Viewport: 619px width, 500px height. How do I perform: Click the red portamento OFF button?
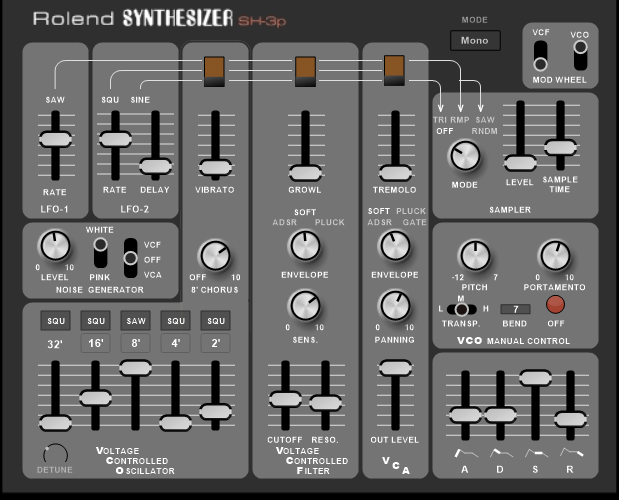(x=555, y=305)
